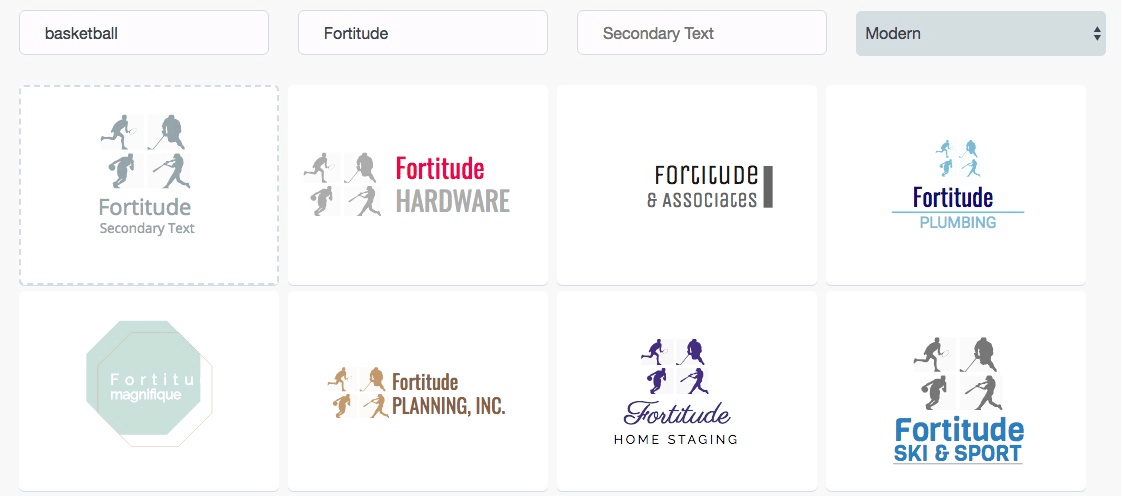Click the blue-gray sports icon in dashed template

pyautogui.click(x=145, y=151)
